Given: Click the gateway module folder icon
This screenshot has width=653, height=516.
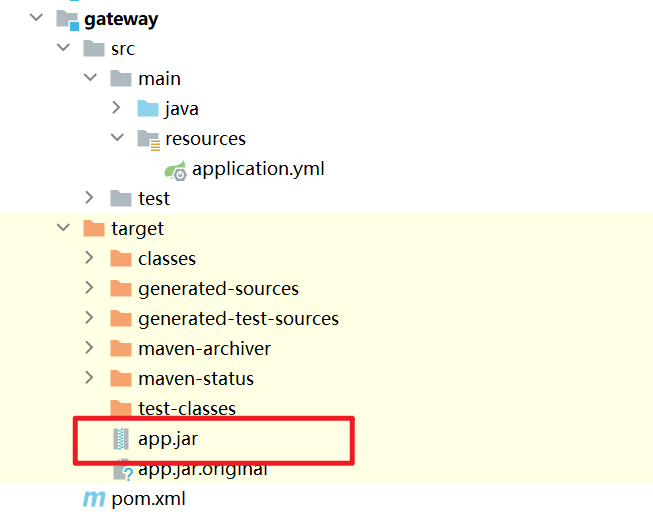Looking at the screenshot, I should (x=67, y=19).
